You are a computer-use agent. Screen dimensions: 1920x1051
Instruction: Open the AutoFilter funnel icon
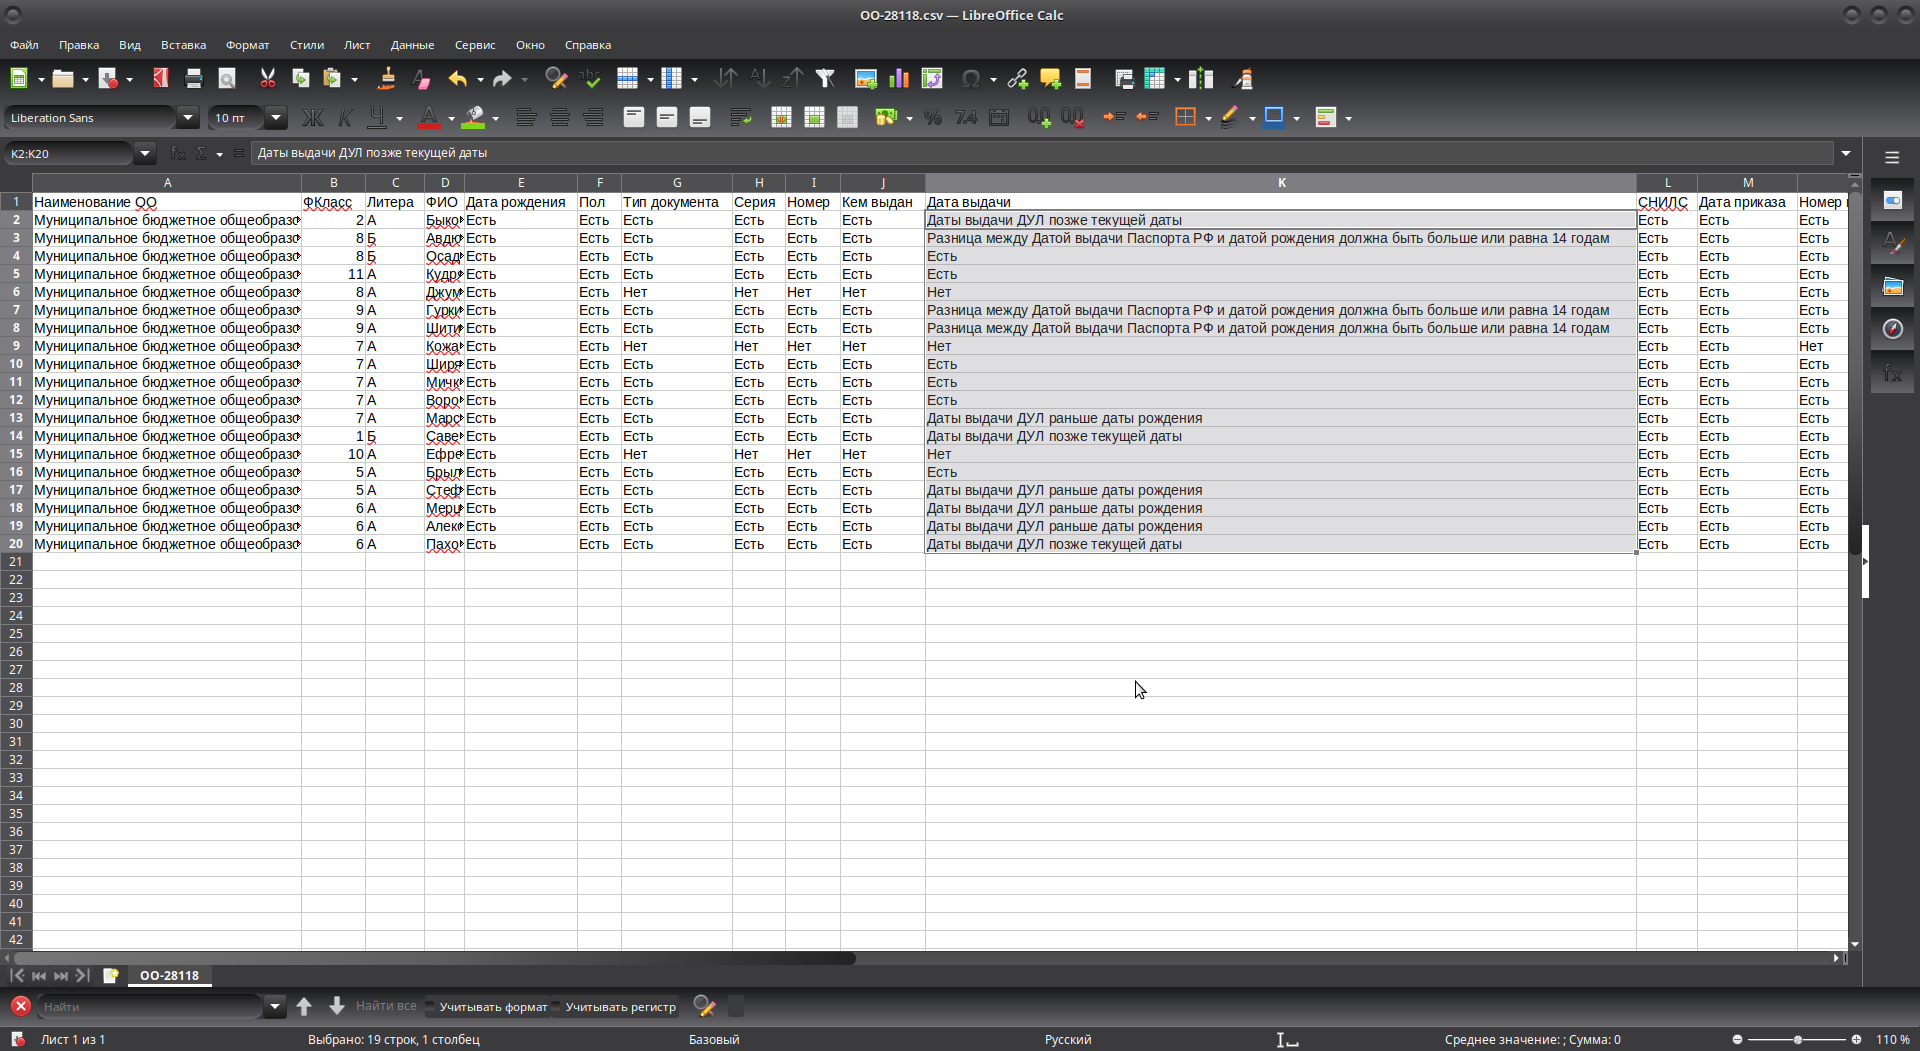coord(825,79)
